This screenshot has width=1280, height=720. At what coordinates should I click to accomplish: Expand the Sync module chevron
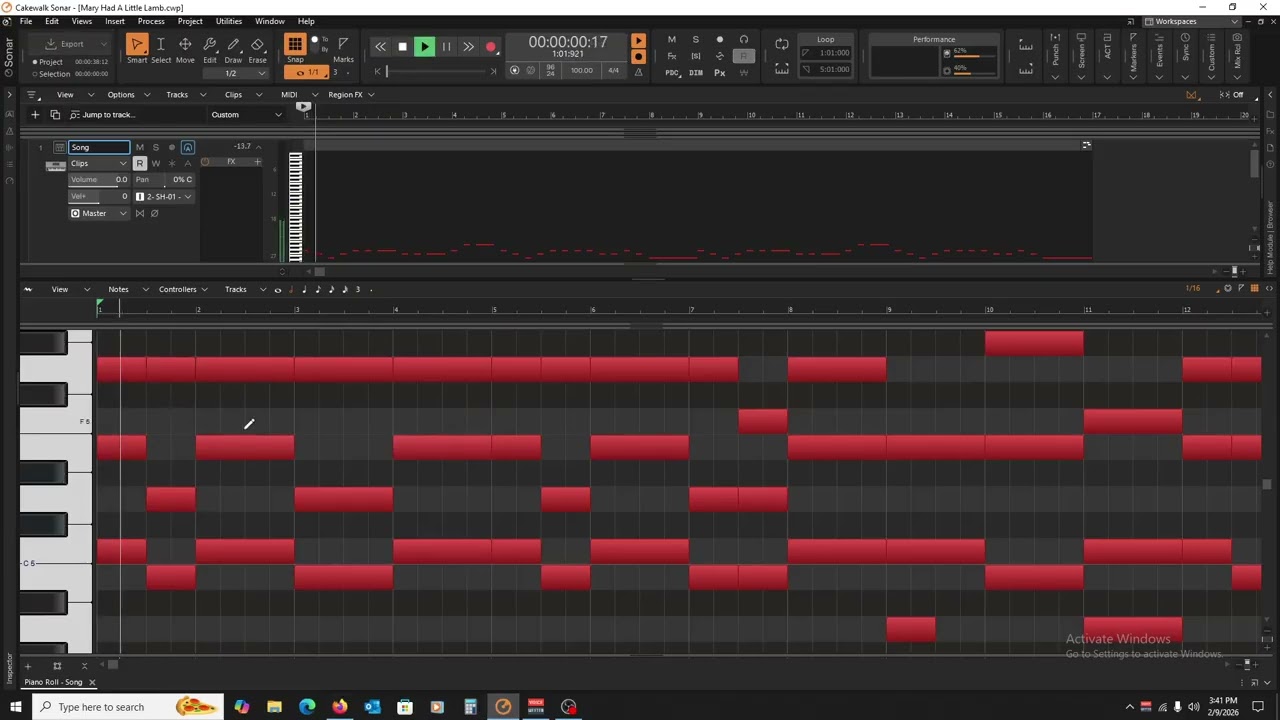click(x=1185, y=77)
